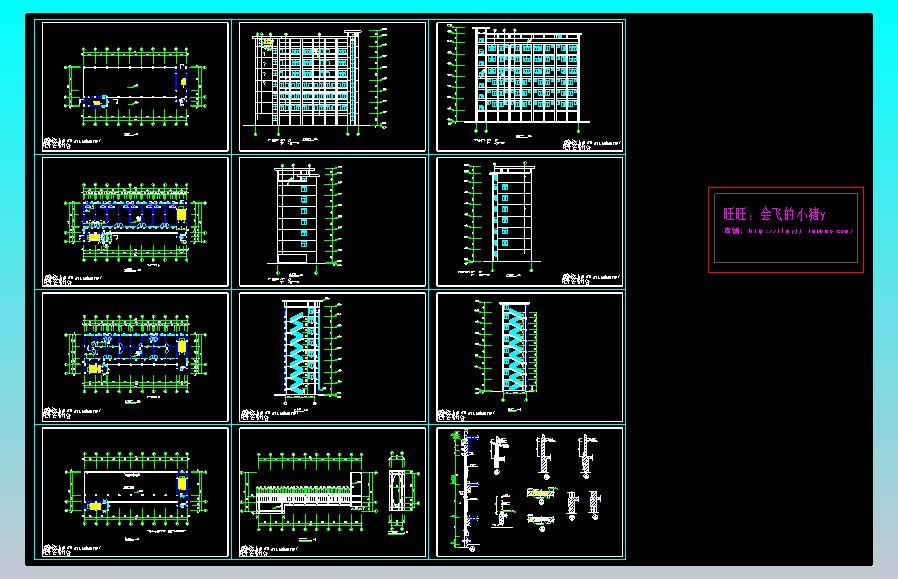Select the wall construction details sheet
898x579 pixels.
tap(530, 492)
